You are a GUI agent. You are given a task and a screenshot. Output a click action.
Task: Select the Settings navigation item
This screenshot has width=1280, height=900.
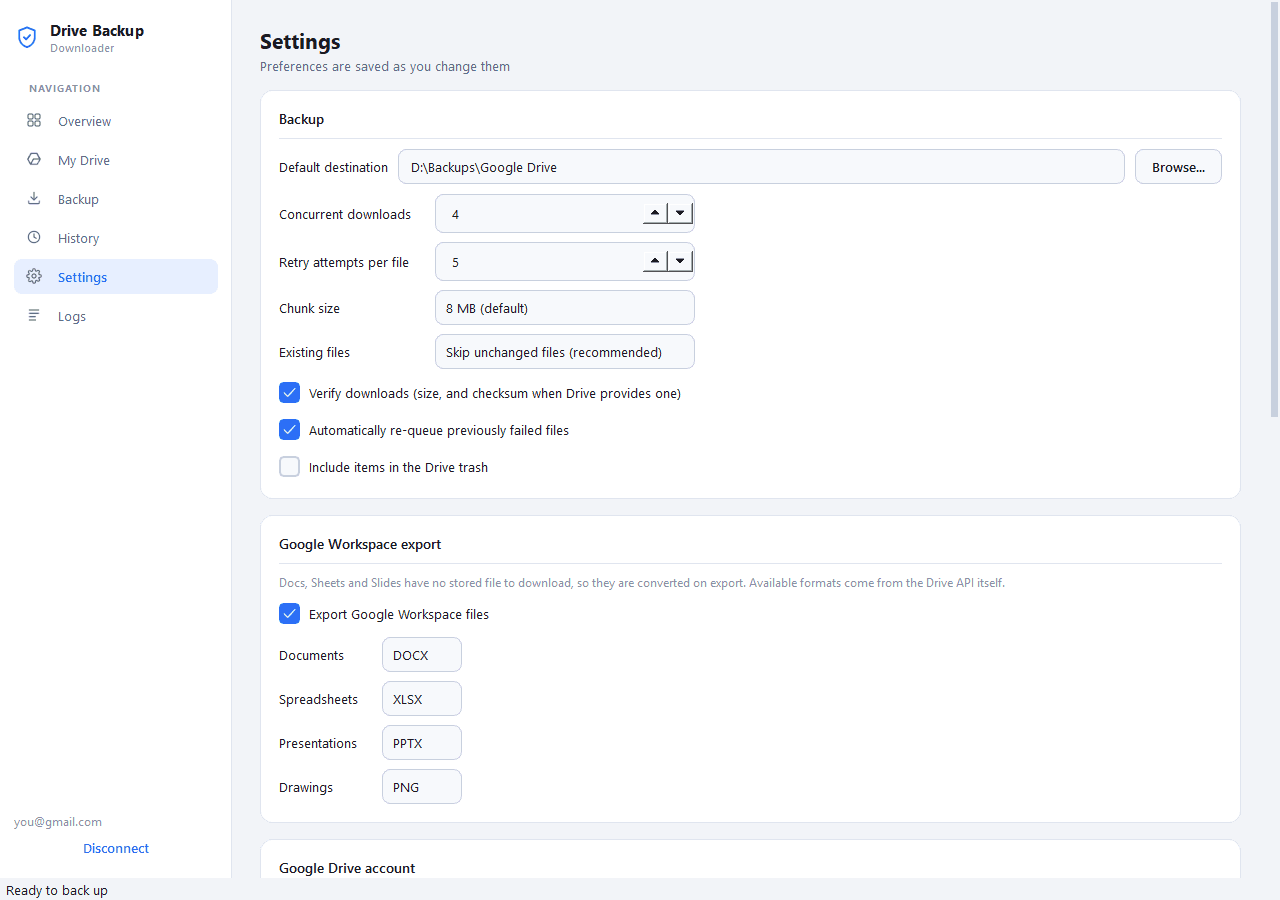[x=116, y=277]
